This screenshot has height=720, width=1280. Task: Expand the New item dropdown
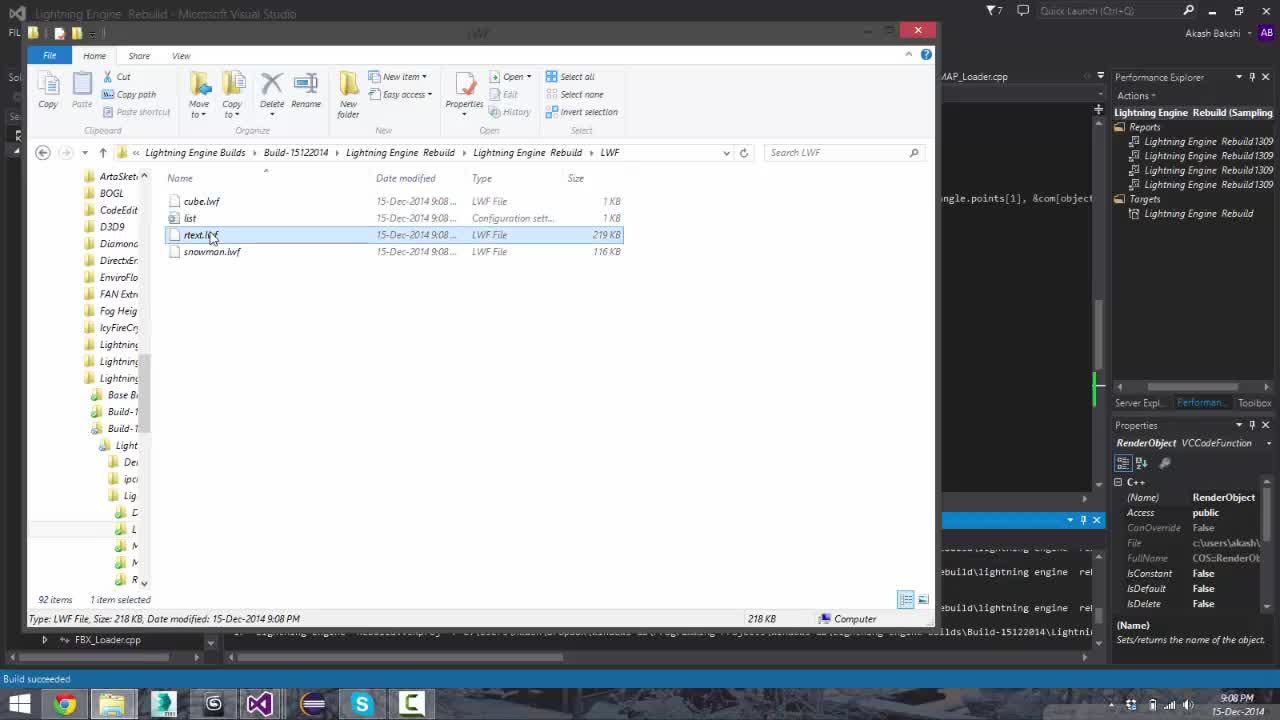tap(397, 77)
